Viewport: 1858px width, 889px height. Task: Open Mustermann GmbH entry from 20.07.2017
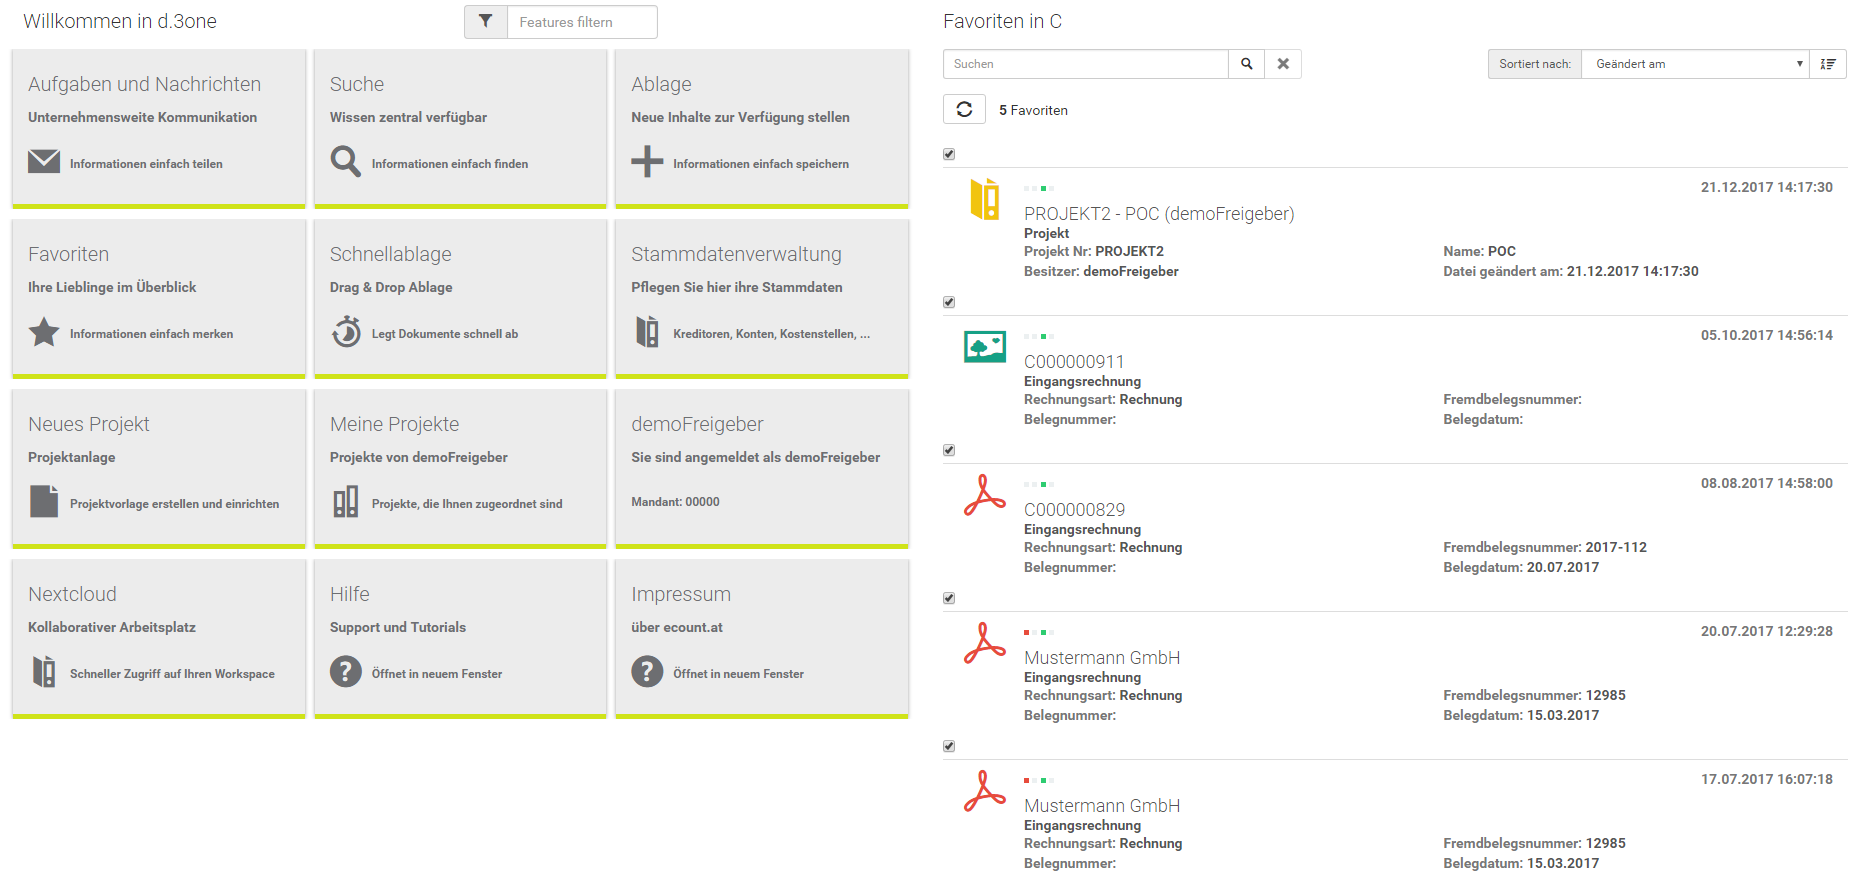click(x=1102, y=658)
